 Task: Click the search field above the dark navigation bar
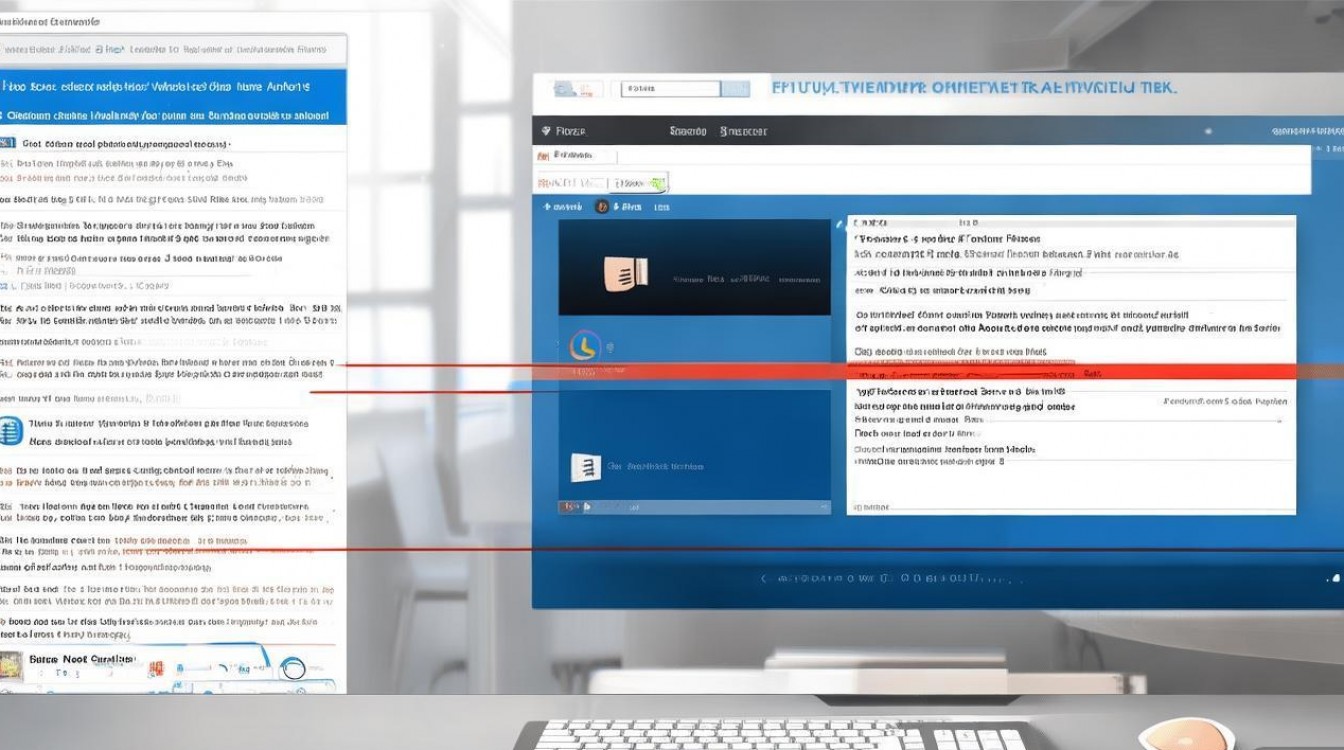pyautogui.click(x=670, y=89)
